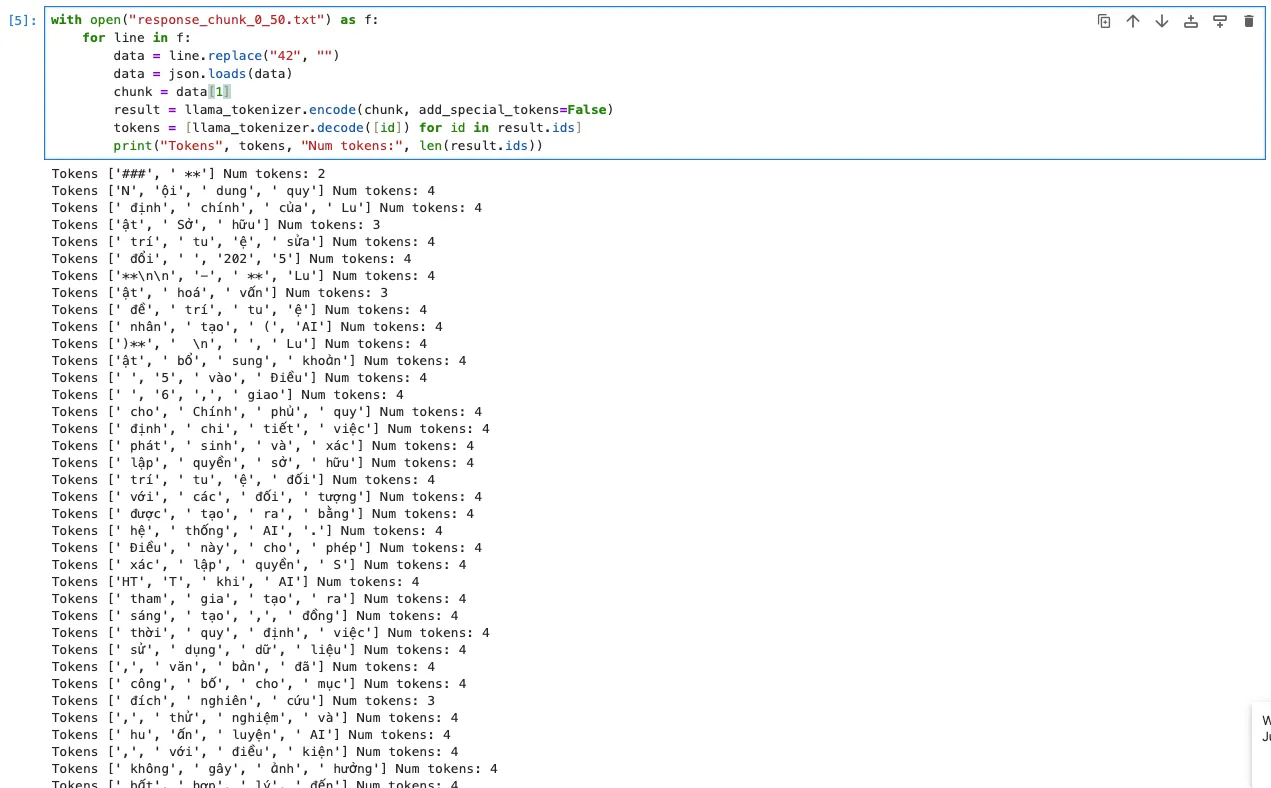1271x788 pixels.
Task: Move the cell up with the arrow
Action: pyautogui.click(x=1133, y=21)
